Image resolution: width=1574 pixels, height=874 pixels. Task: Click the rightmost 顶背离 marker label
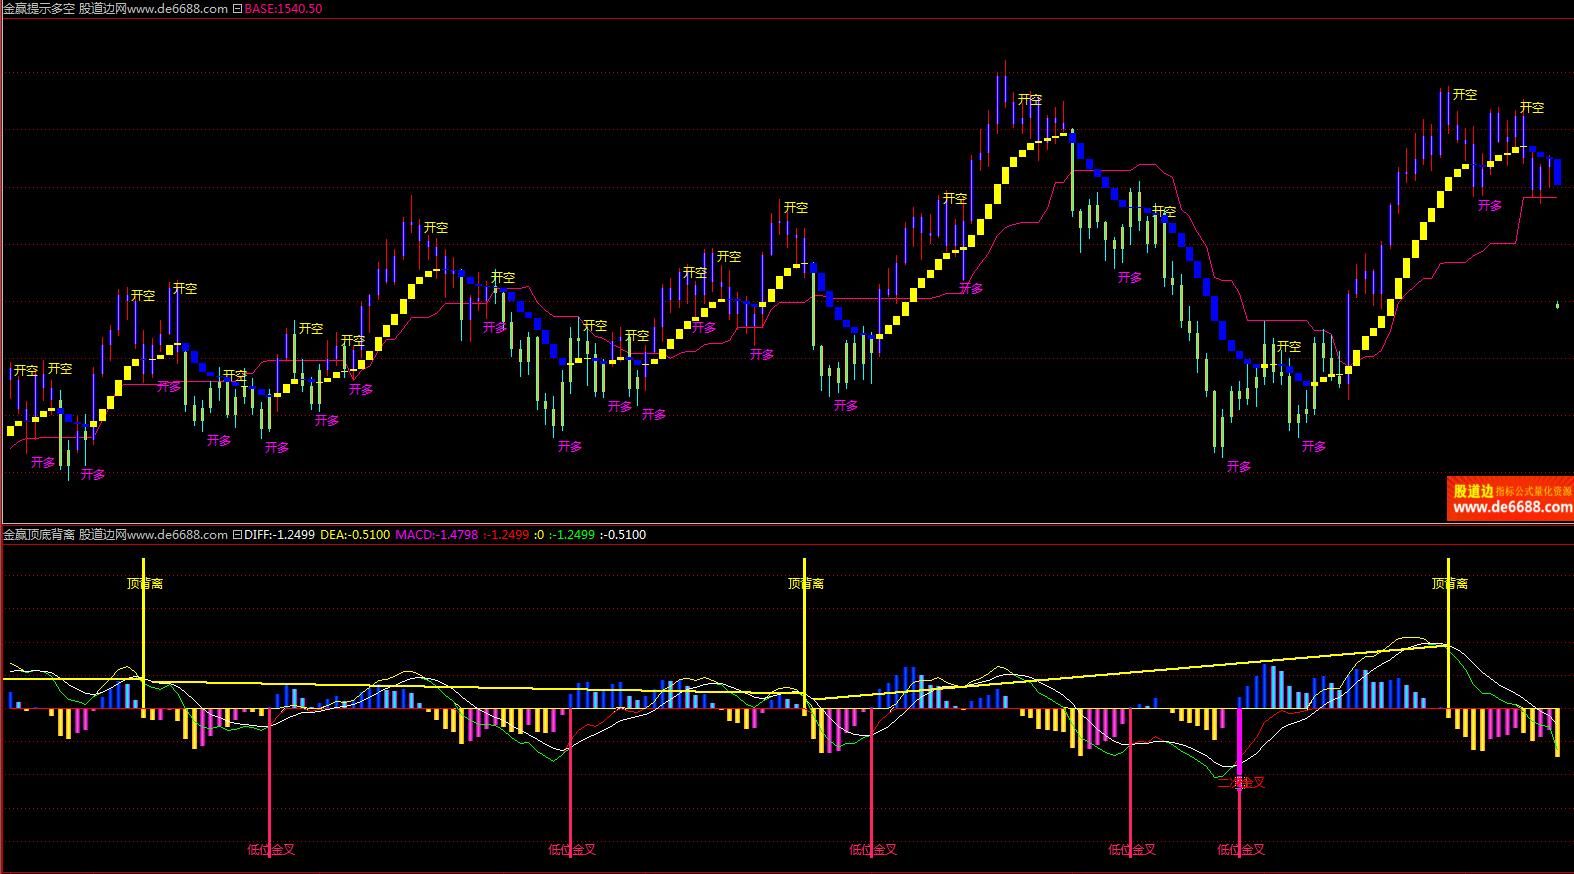click(x=1450, y=584)
